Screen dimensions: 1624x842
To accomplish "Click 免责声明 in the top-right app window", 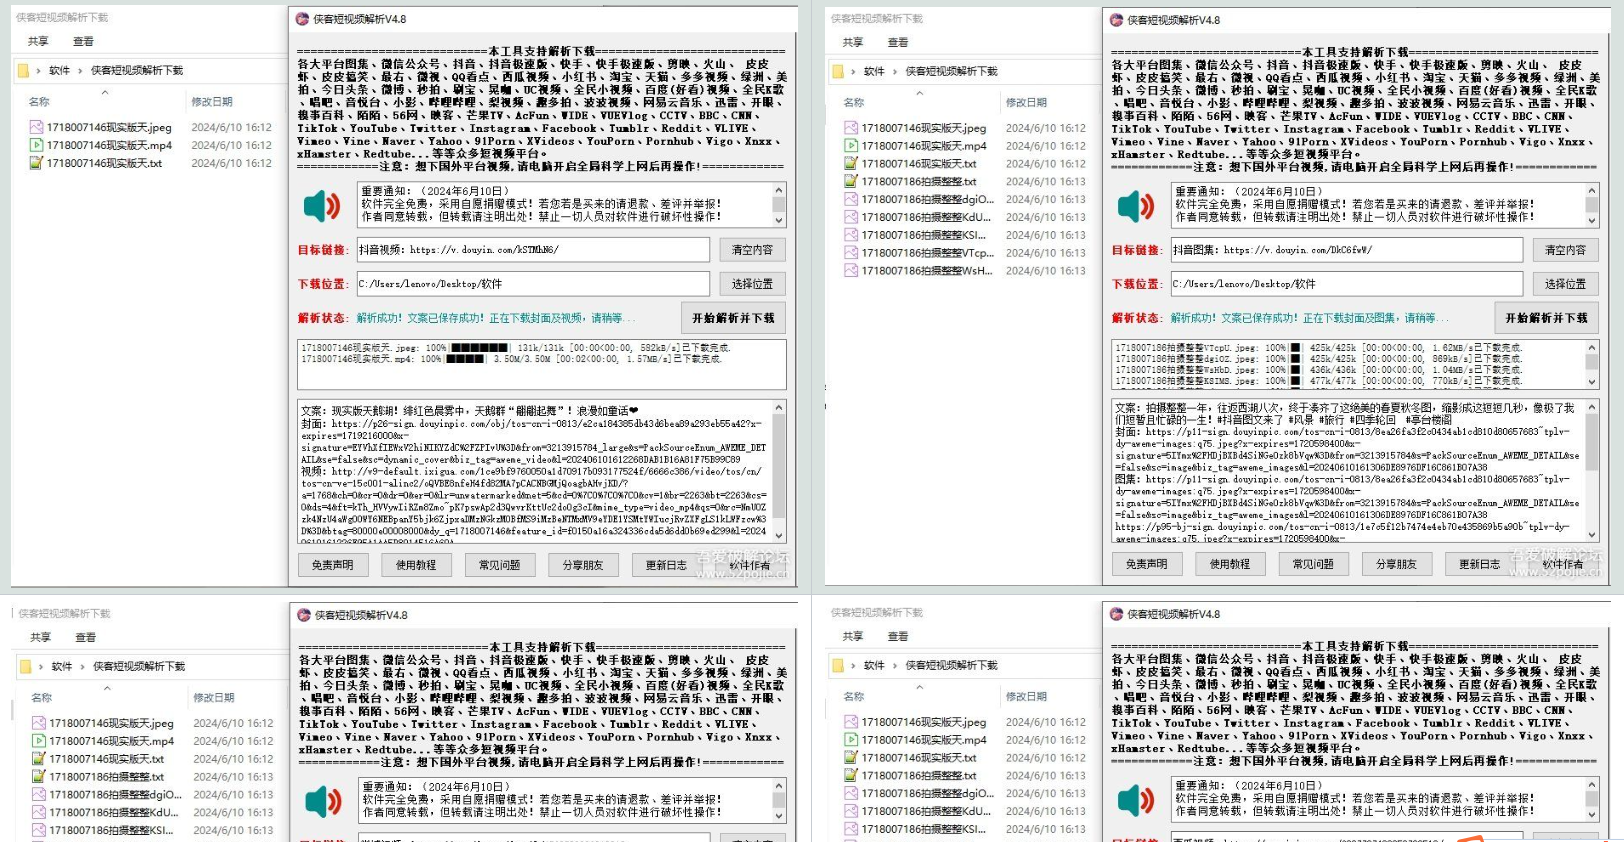I will pyautogui.click(x=1146, y=564).
